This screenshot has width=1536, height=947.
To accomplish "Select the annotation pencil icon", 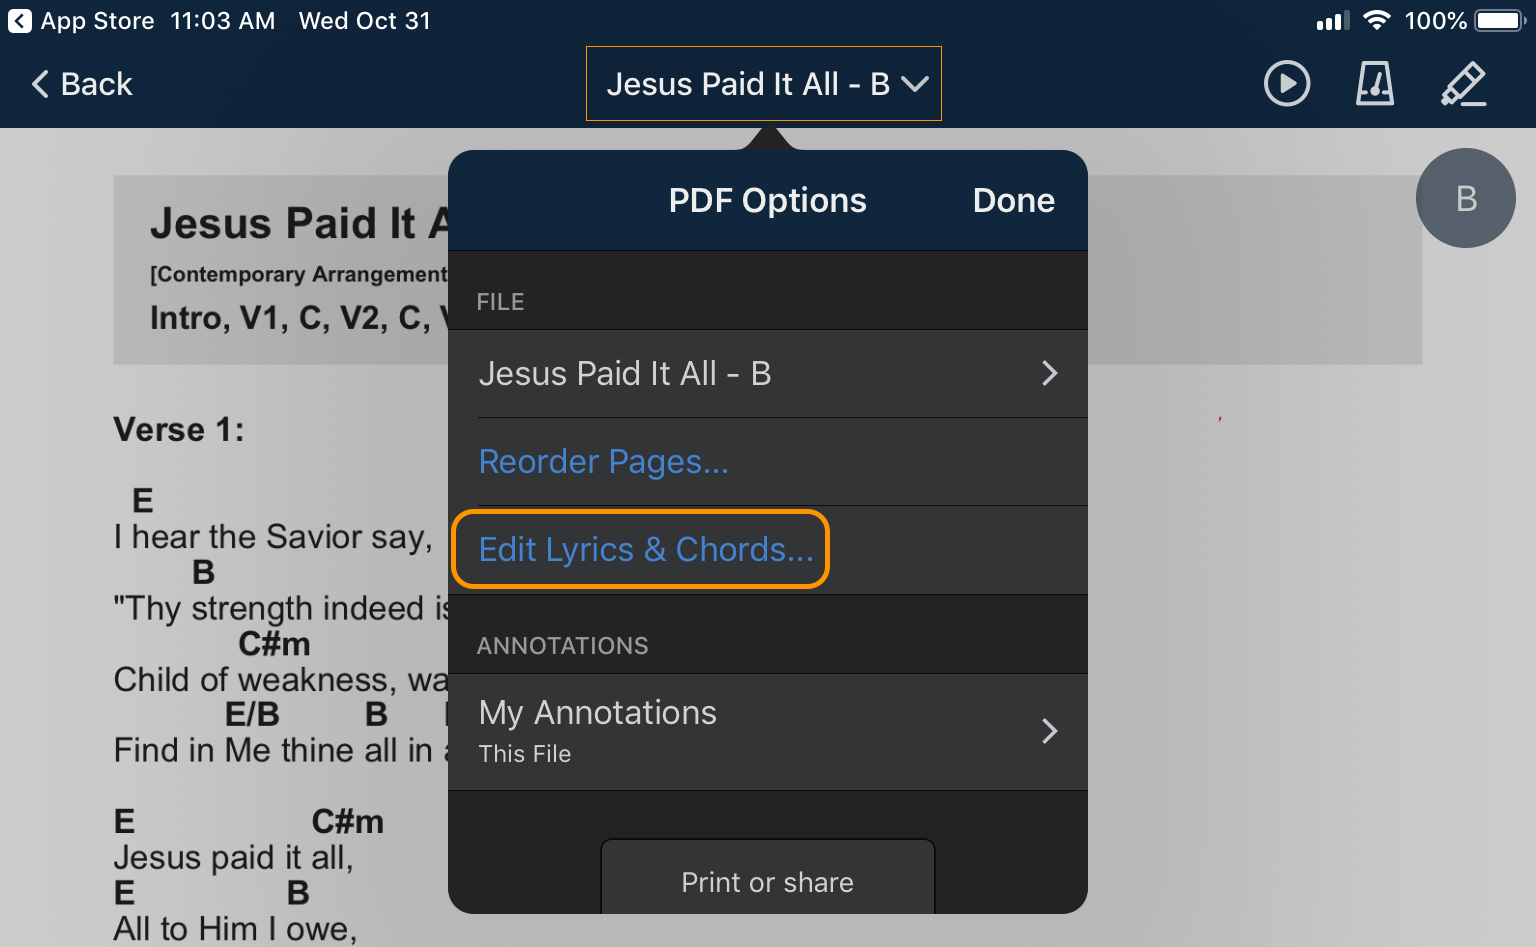I will tap(1463, 84).
